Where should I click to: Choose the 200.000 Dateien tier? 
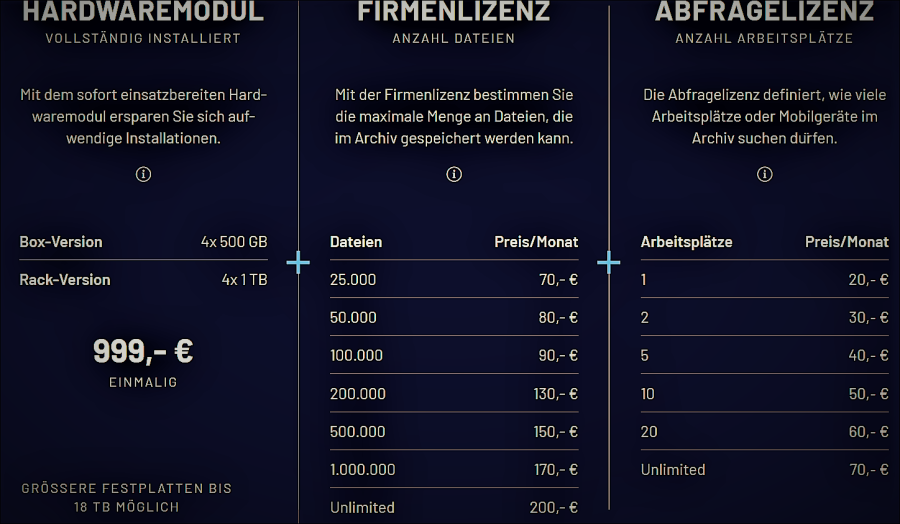(x=454, y=393)
